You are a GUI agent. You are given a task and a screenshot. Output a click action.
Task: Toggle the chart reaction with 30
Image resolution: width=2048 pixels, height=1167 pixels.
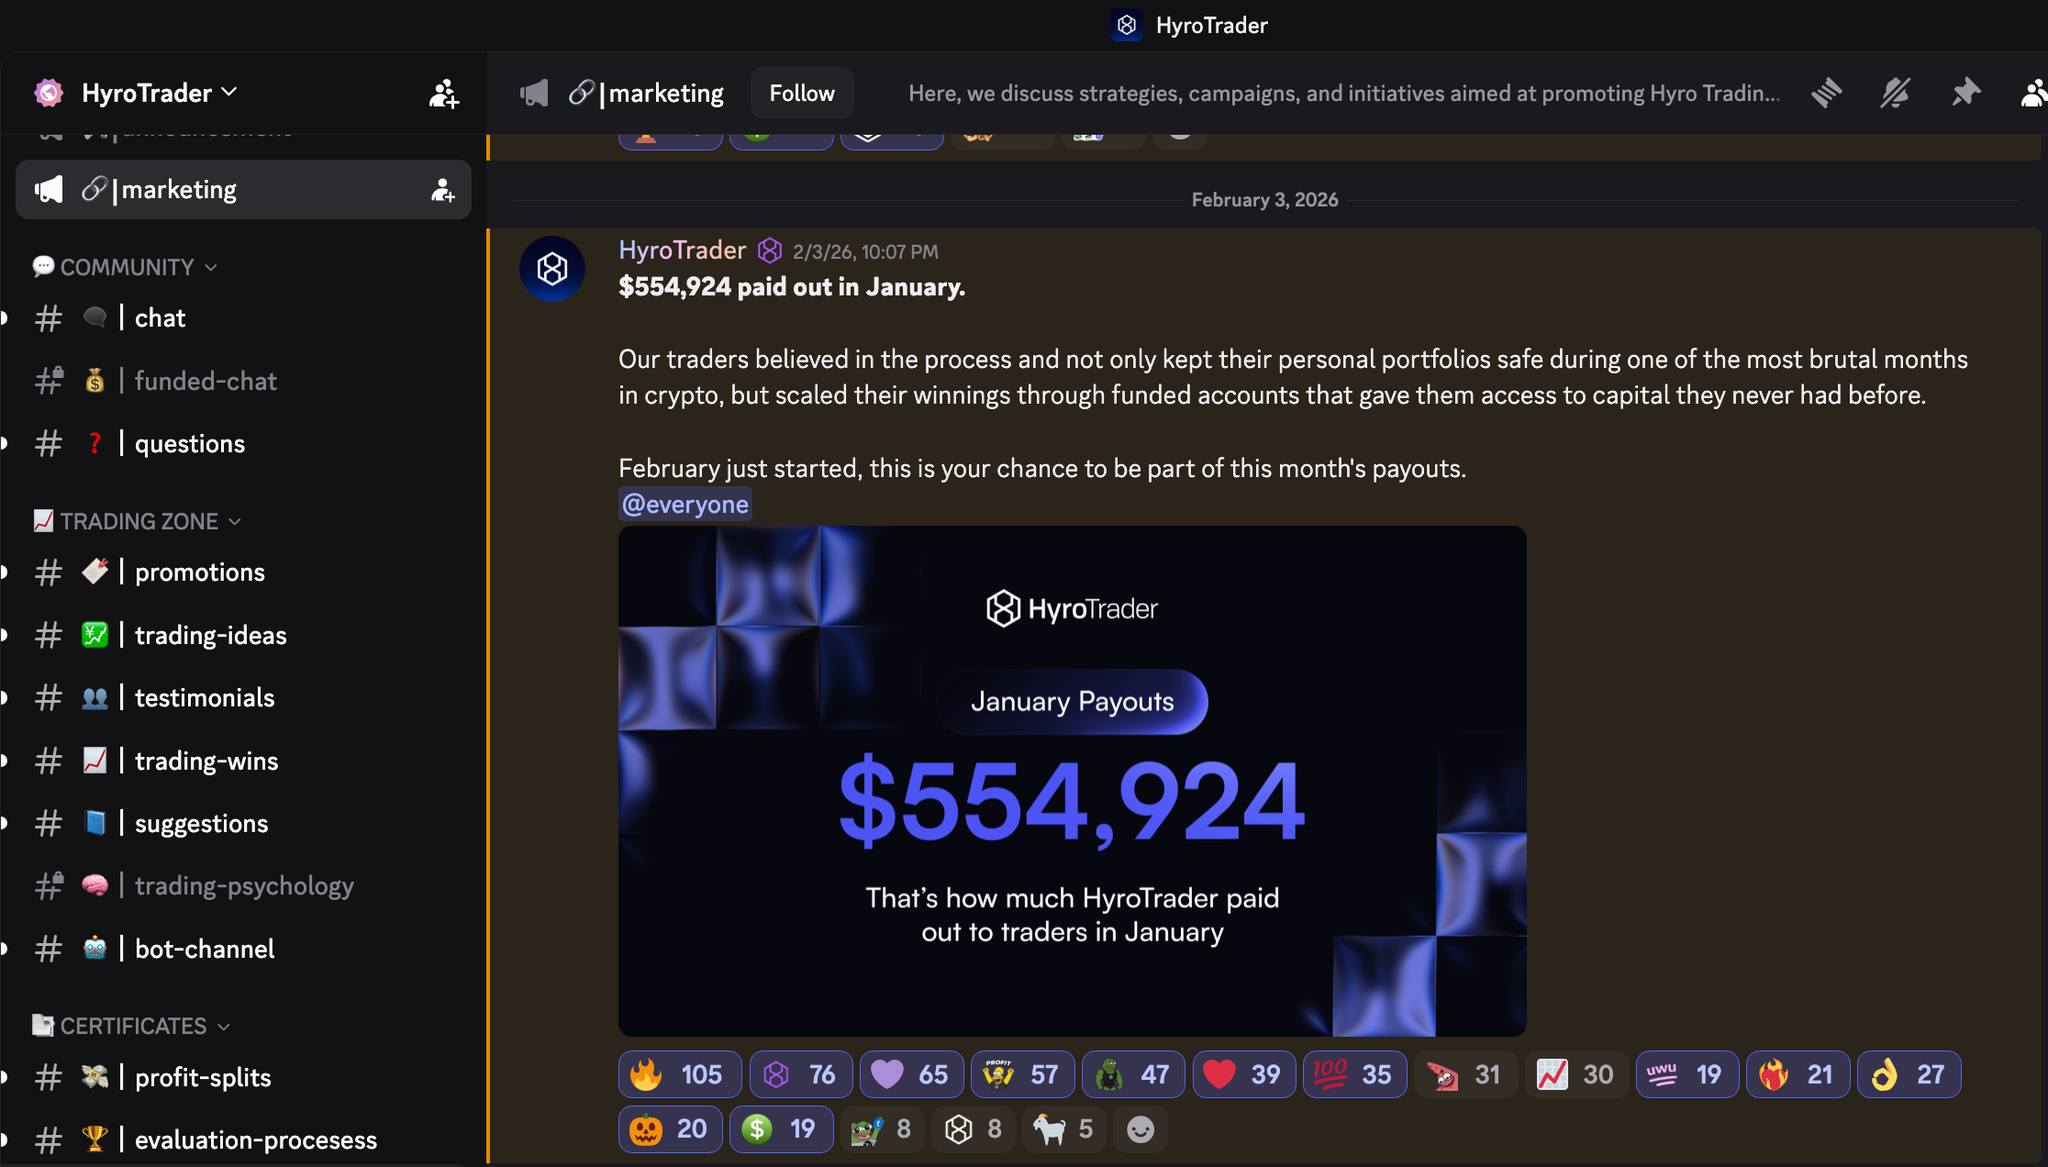[x=1577, y=1074]
